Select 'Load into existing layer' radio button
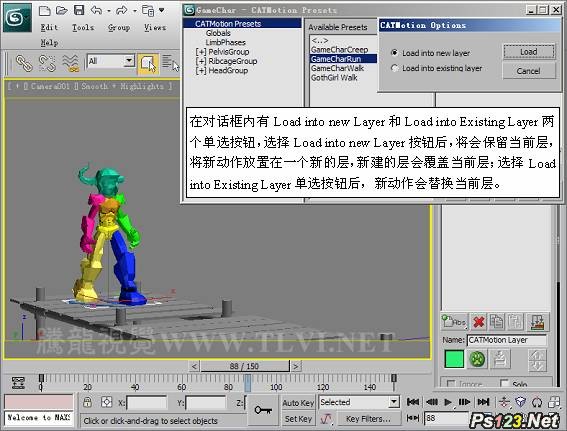Image resolution: width=567 pixels, height=431 pixels. pyautogui.click(x=395, y=68)
